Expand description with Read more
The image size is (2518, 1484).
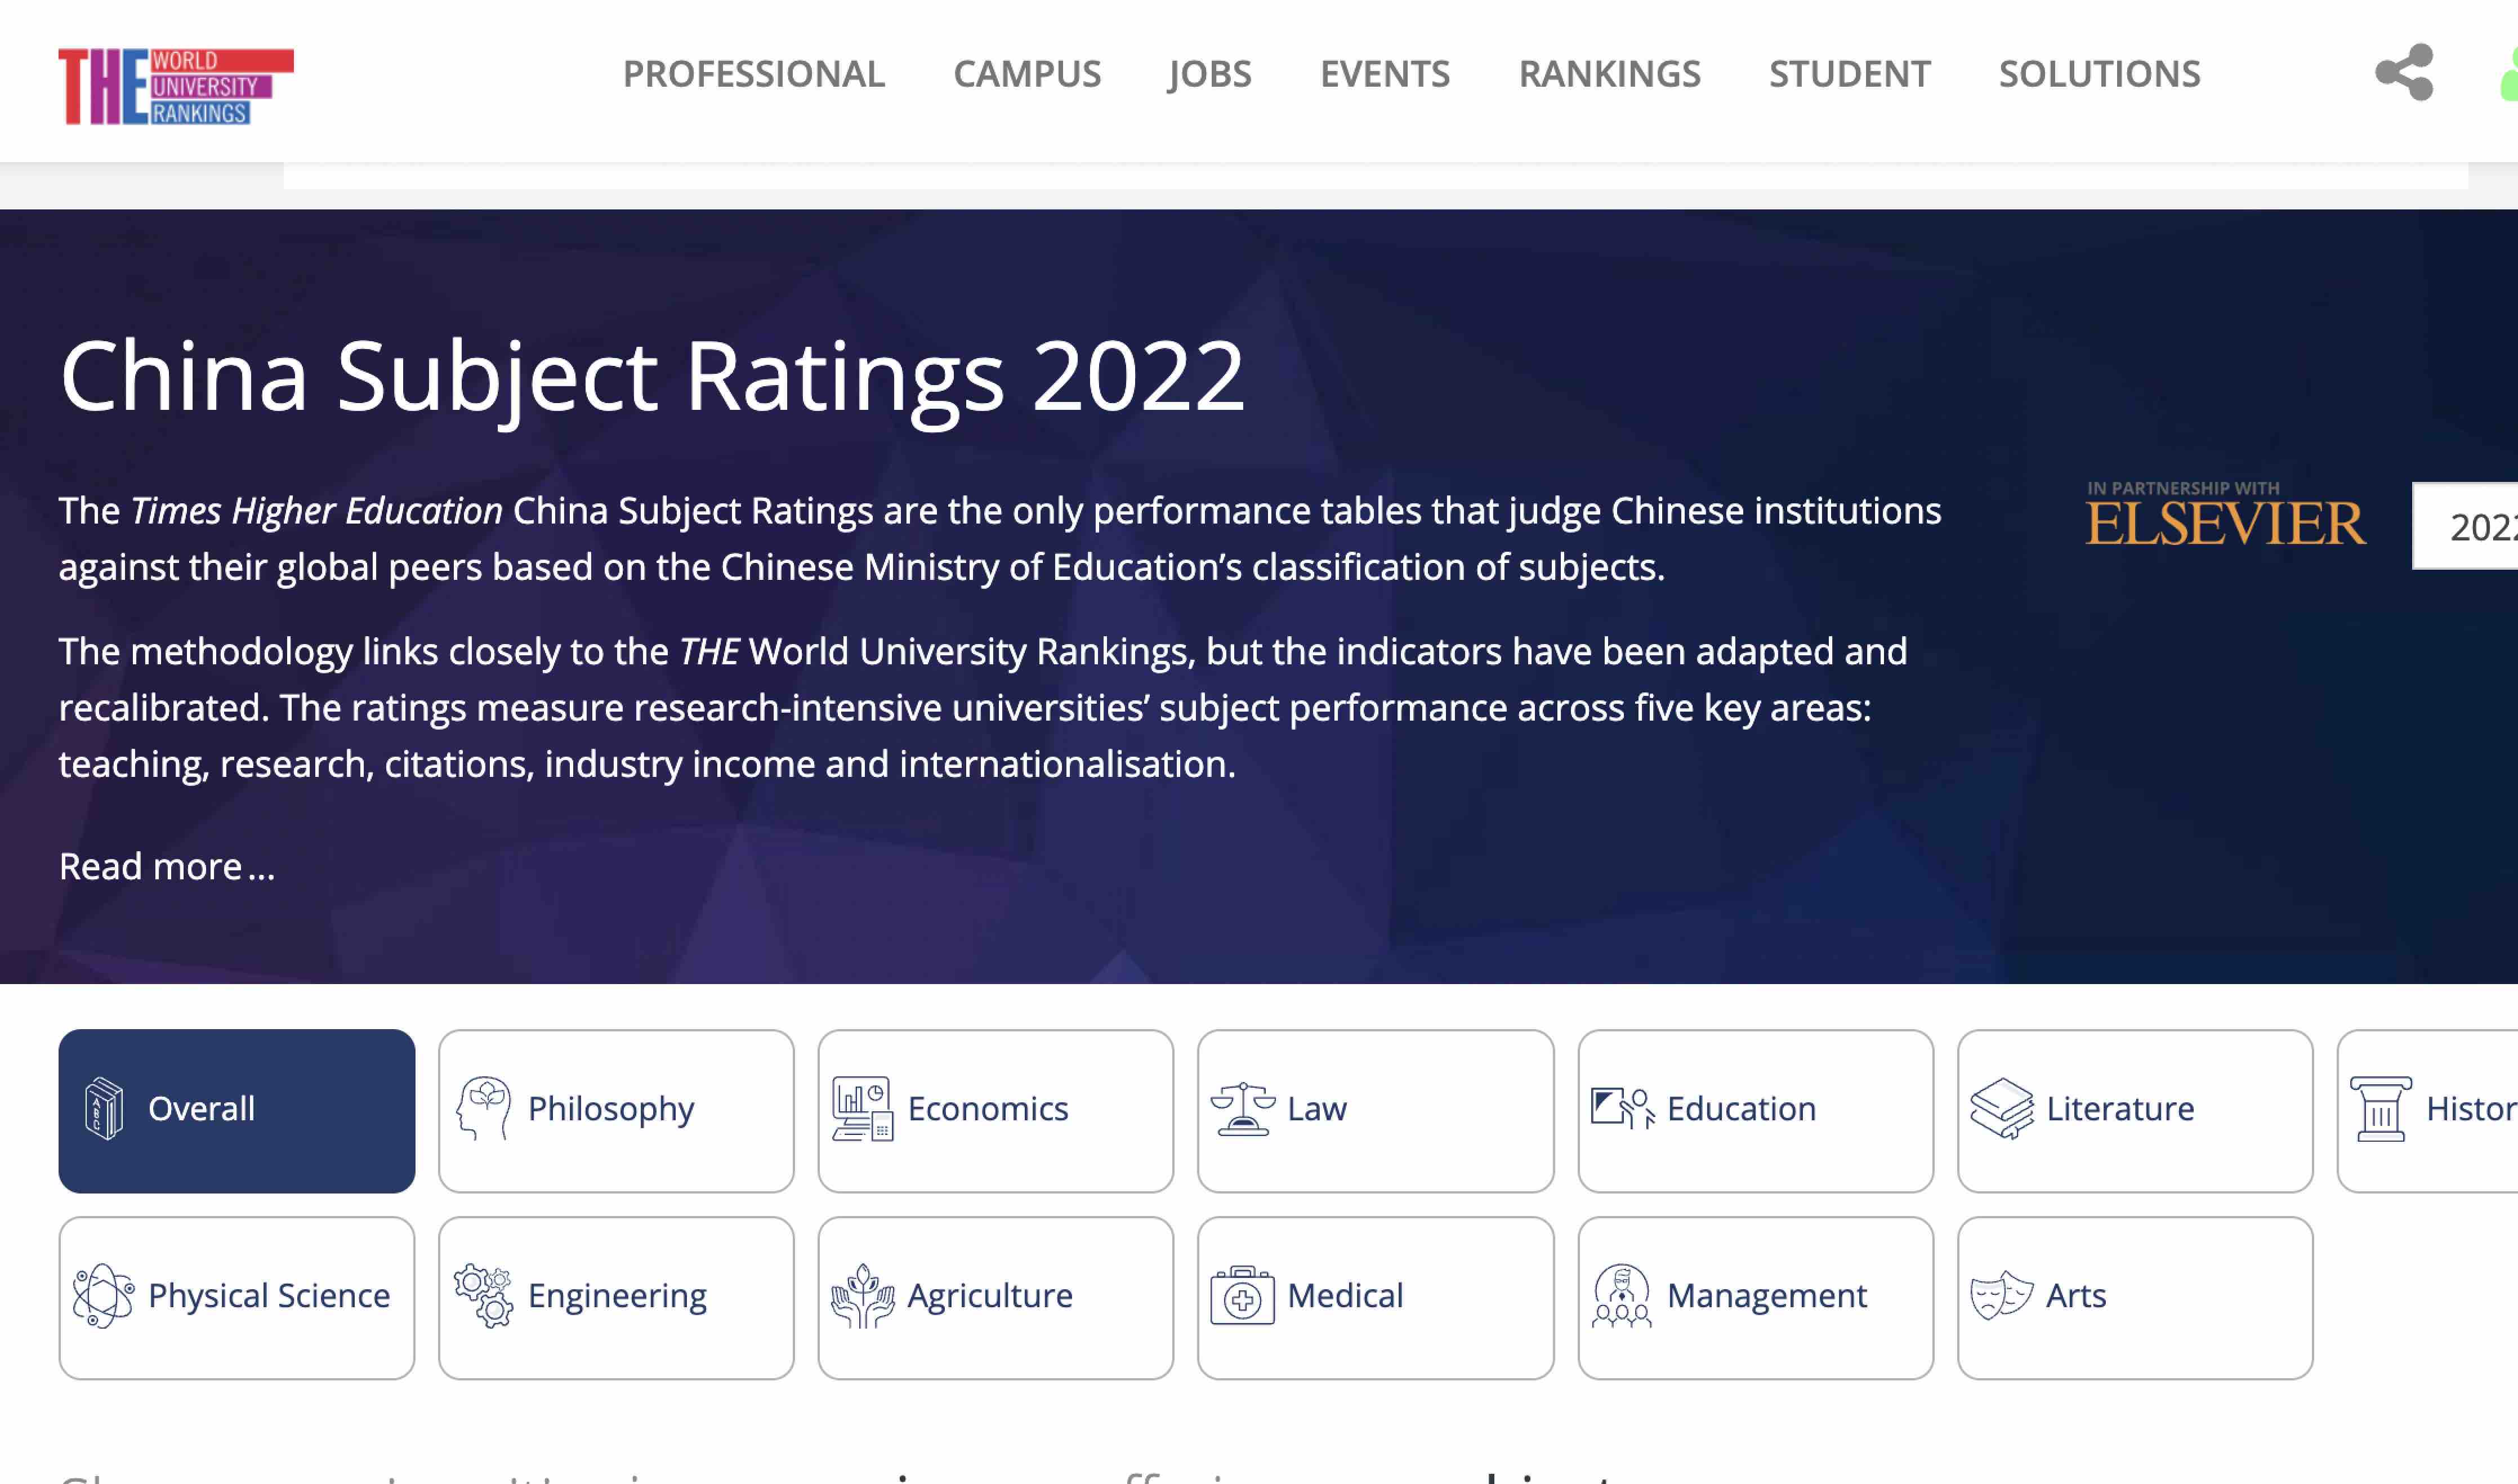pyautogui.click(x=167, y=866)
